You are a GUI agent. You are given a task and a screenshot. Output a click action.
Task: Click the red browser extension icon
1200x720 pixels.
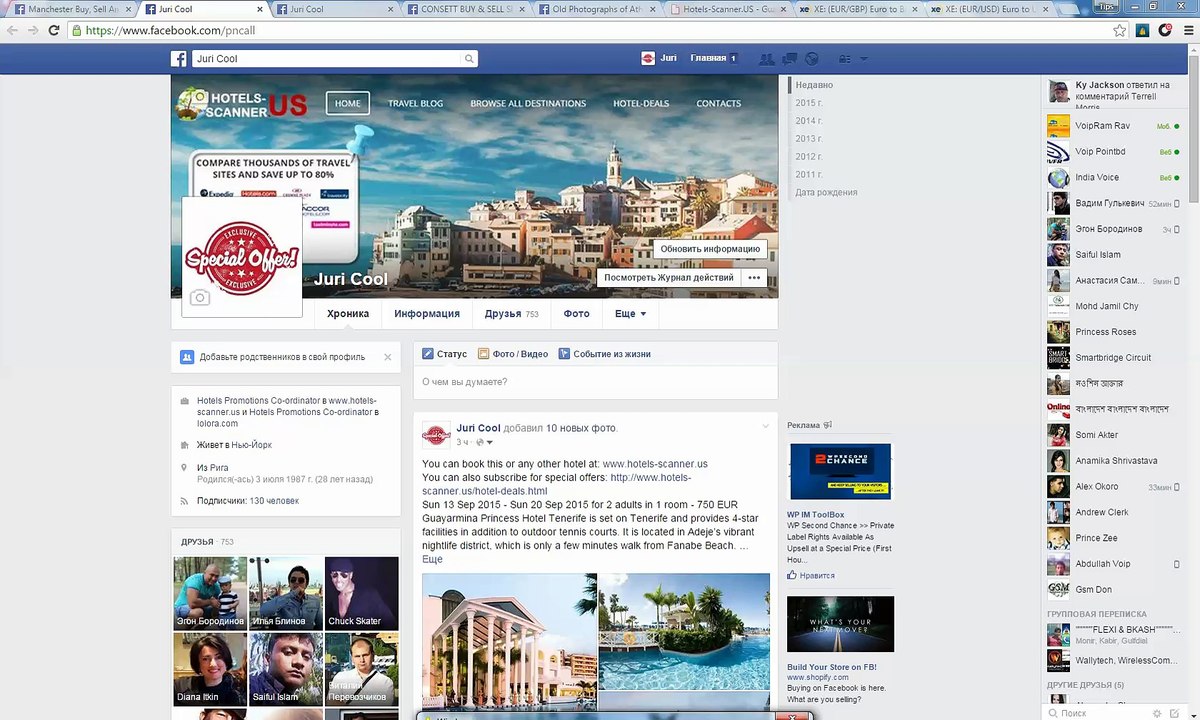pos(1166,30)
